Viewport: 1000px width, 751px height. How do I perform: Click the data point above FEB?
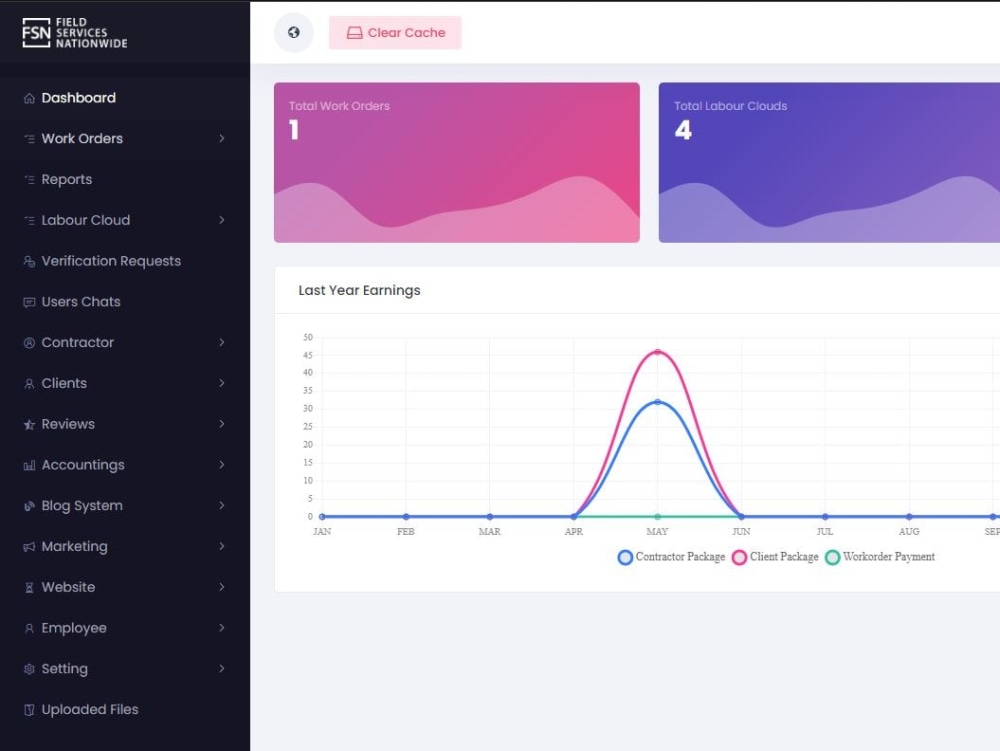(x=406, y=516)
